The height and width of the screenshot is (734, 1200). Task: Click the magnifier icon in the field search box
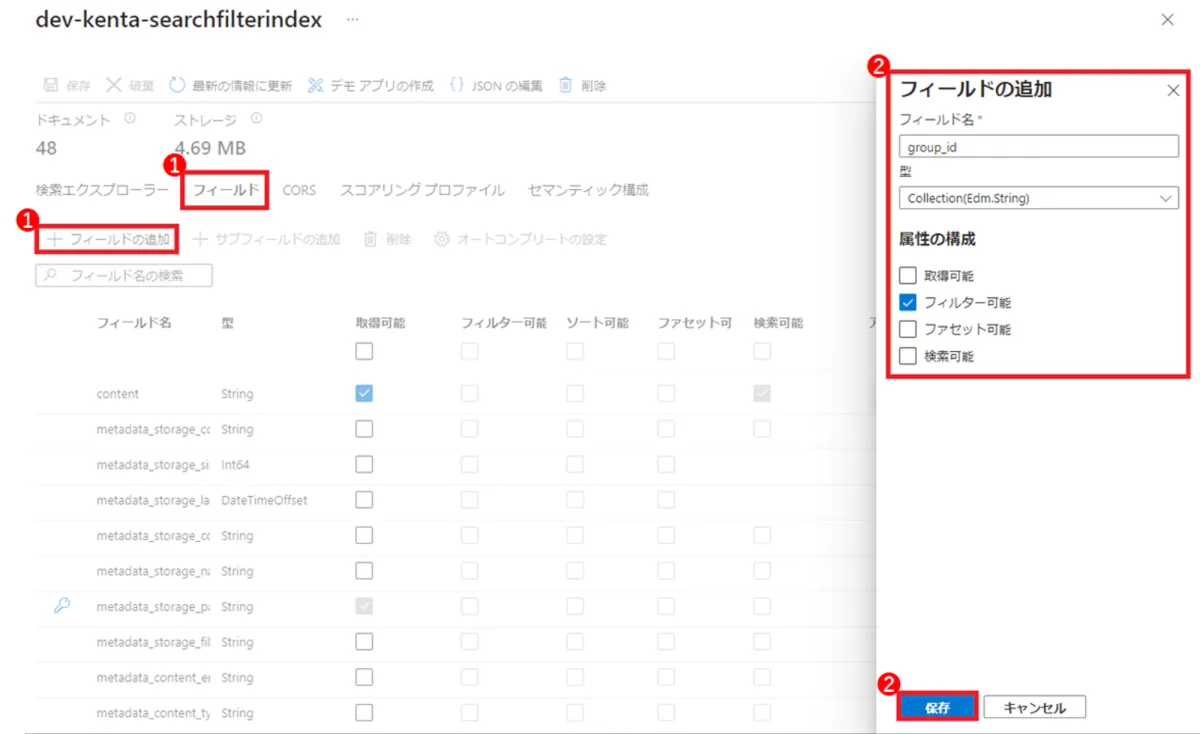pyautogui.click(x=52, y=276)
